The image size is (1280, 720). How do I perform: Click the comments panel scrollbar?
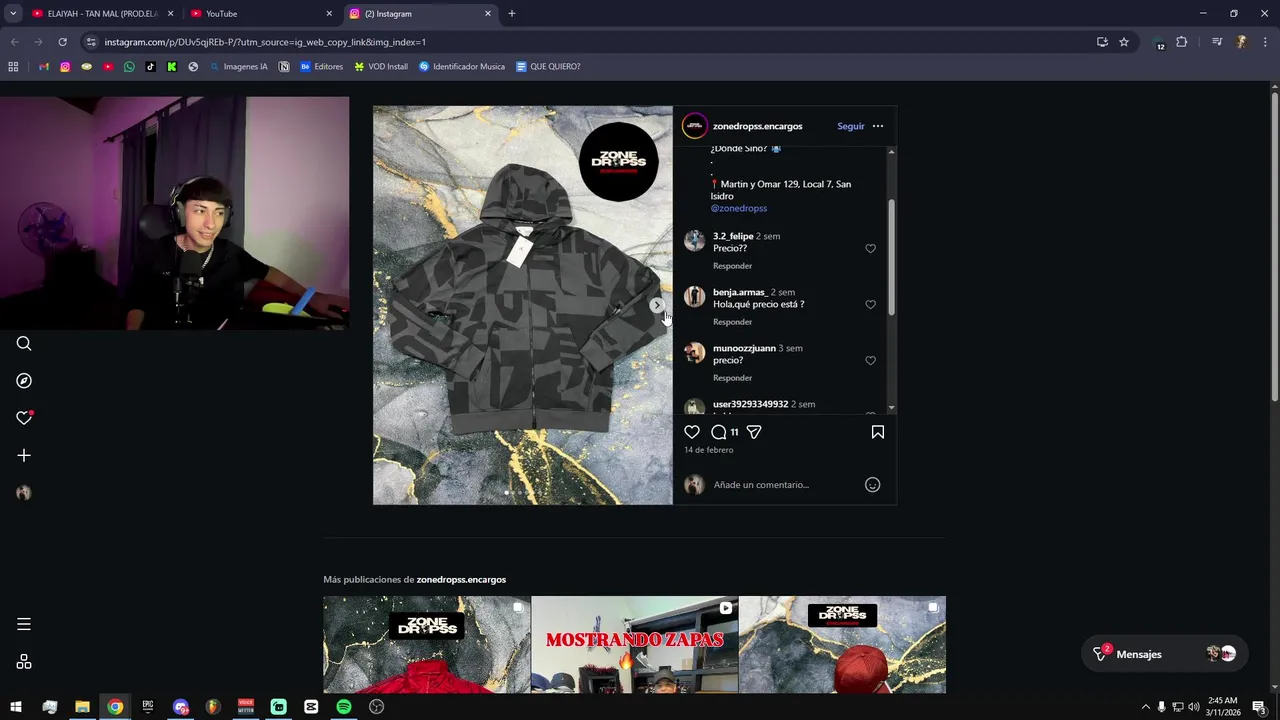coord(891,257)
